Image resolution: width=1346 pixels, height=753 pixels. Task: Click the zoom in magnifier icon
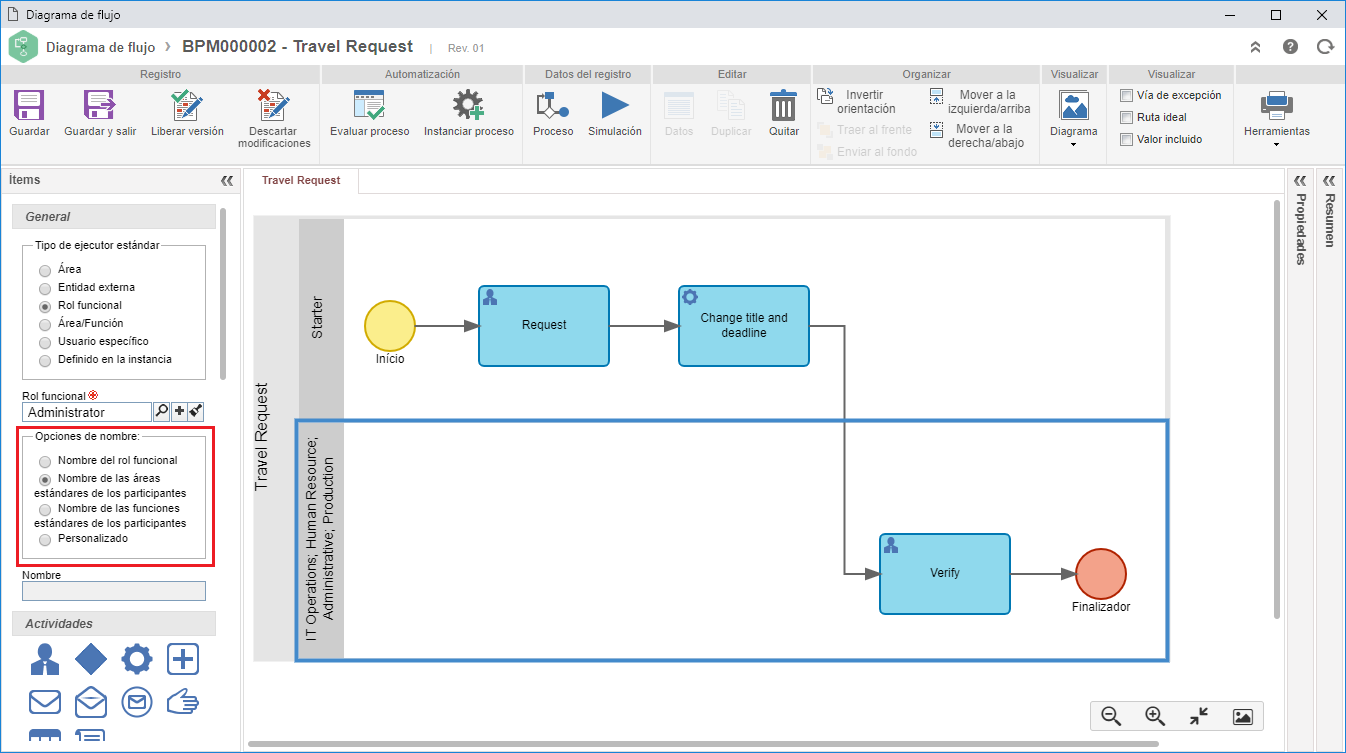pyautogui.click(x=1155, y=716)
